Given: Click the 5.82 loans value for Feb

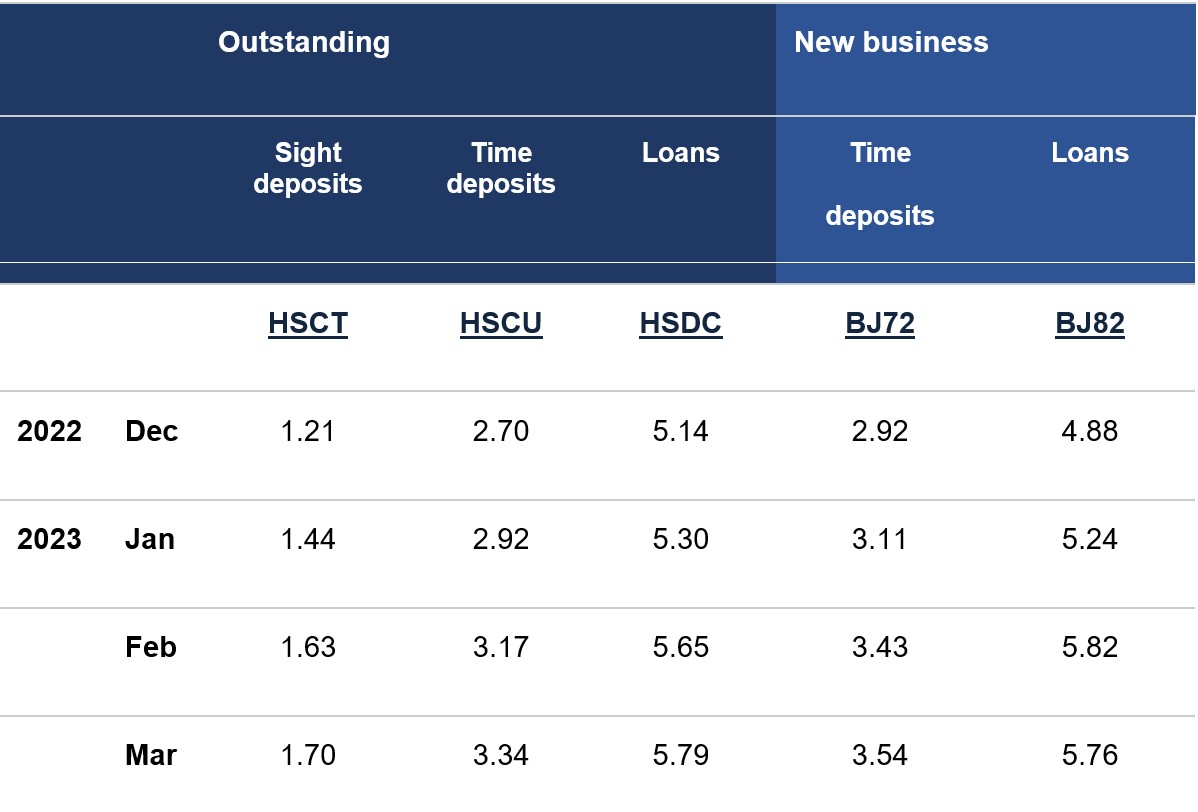Looking at the screenshot, I should (x=1090, y=648).
